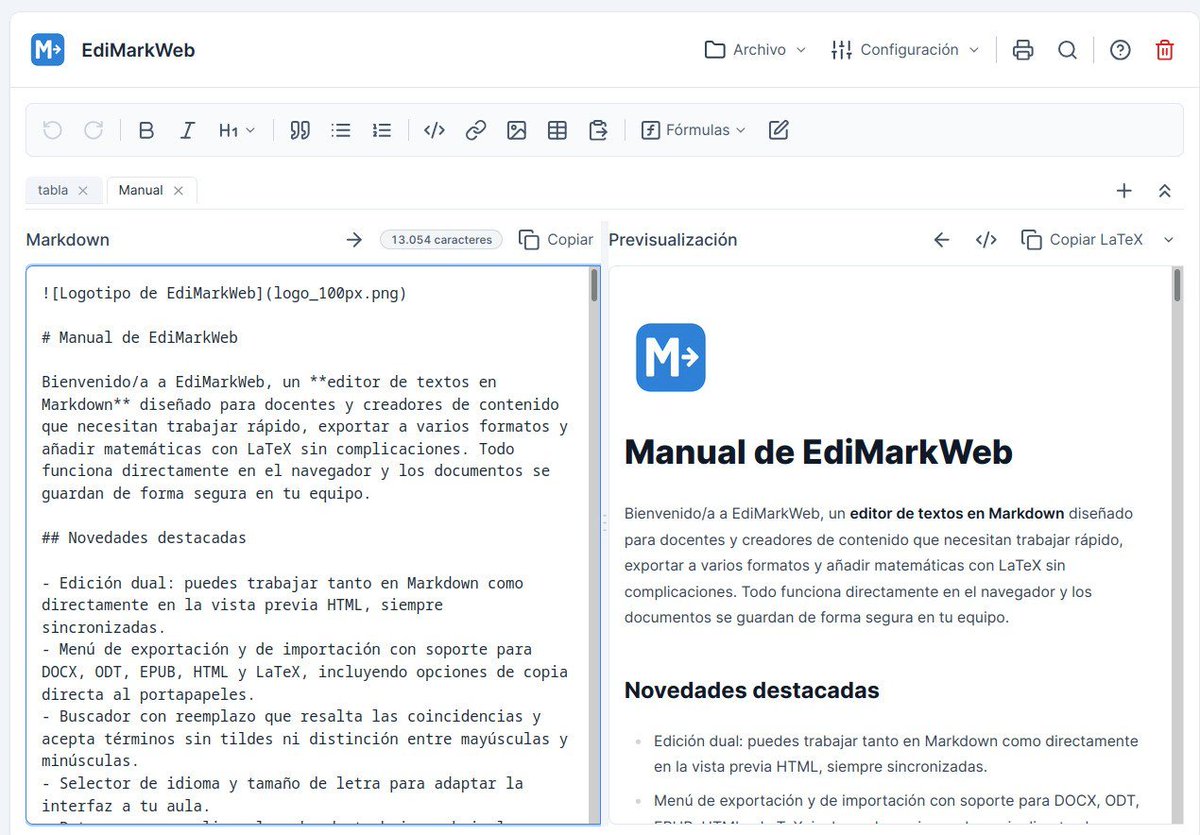Viewport: 1200px width, 835px height.
Task: Insert a table
Action: [557, 130]
